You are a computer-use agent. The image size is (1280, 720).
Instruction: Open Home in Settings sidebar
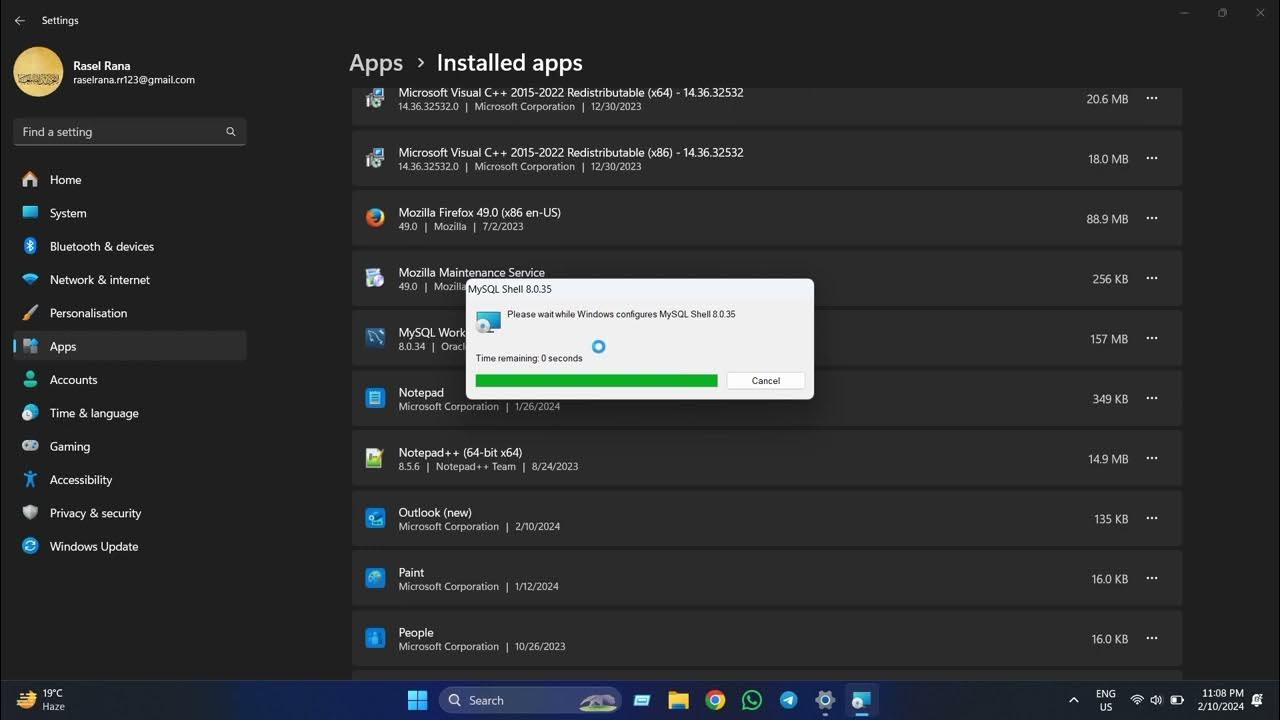(130, 180)
